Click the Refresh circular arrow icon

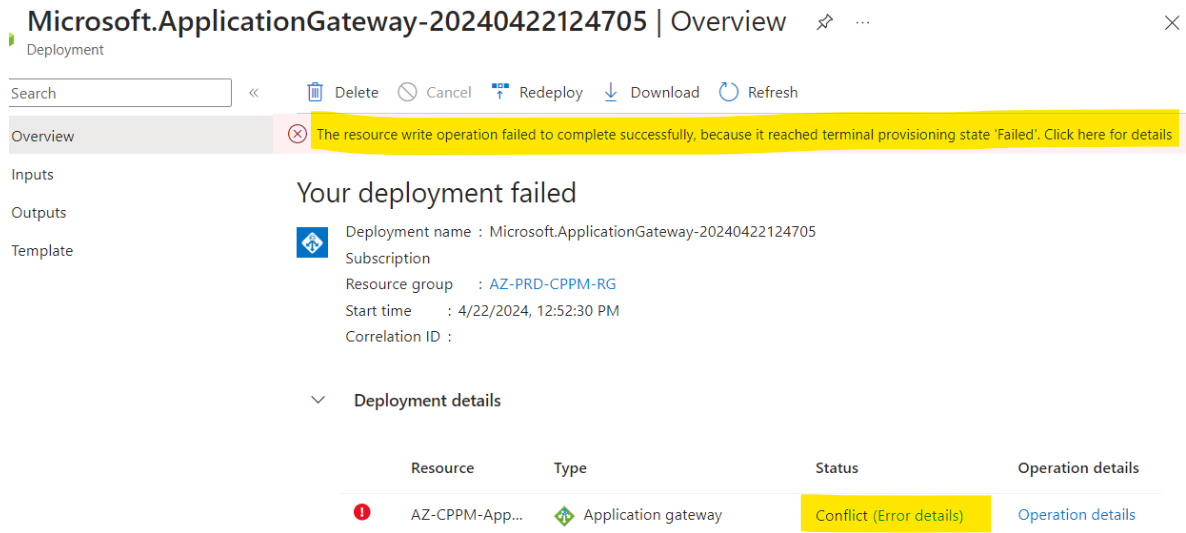(x=728, y=92)
